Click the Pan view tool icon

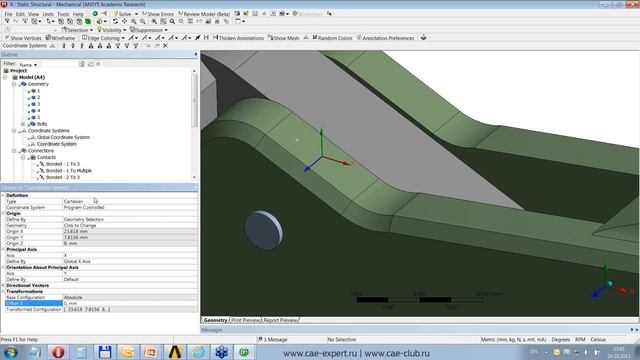click(x=124, y=21)
